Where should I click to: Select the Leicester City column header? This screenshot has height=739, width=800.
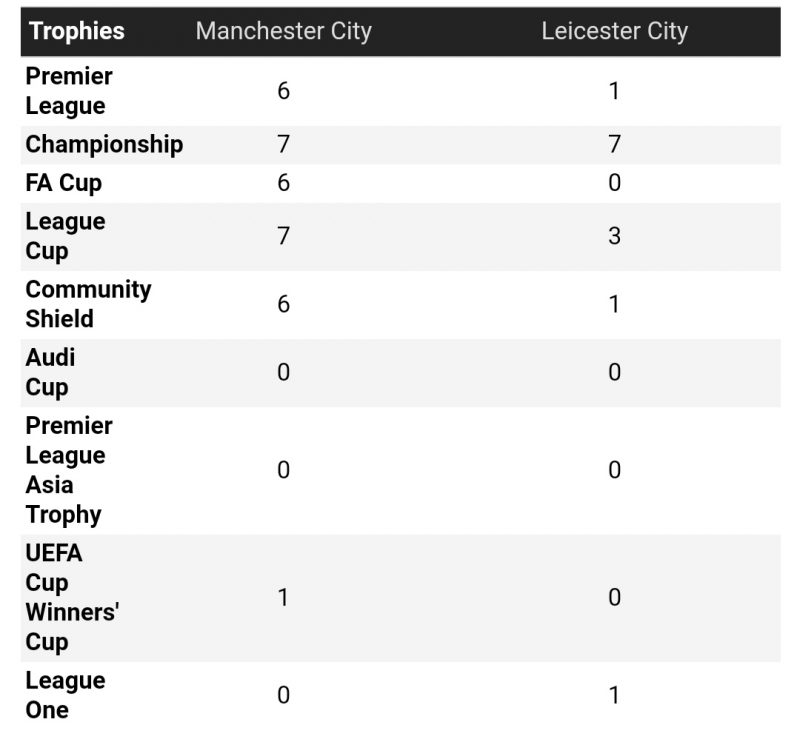(x=614, y=31)
